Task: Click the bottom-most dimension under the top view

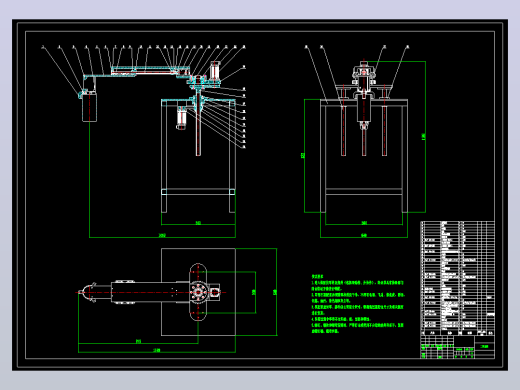Action: pyautogui.click(x=157, y=350)
